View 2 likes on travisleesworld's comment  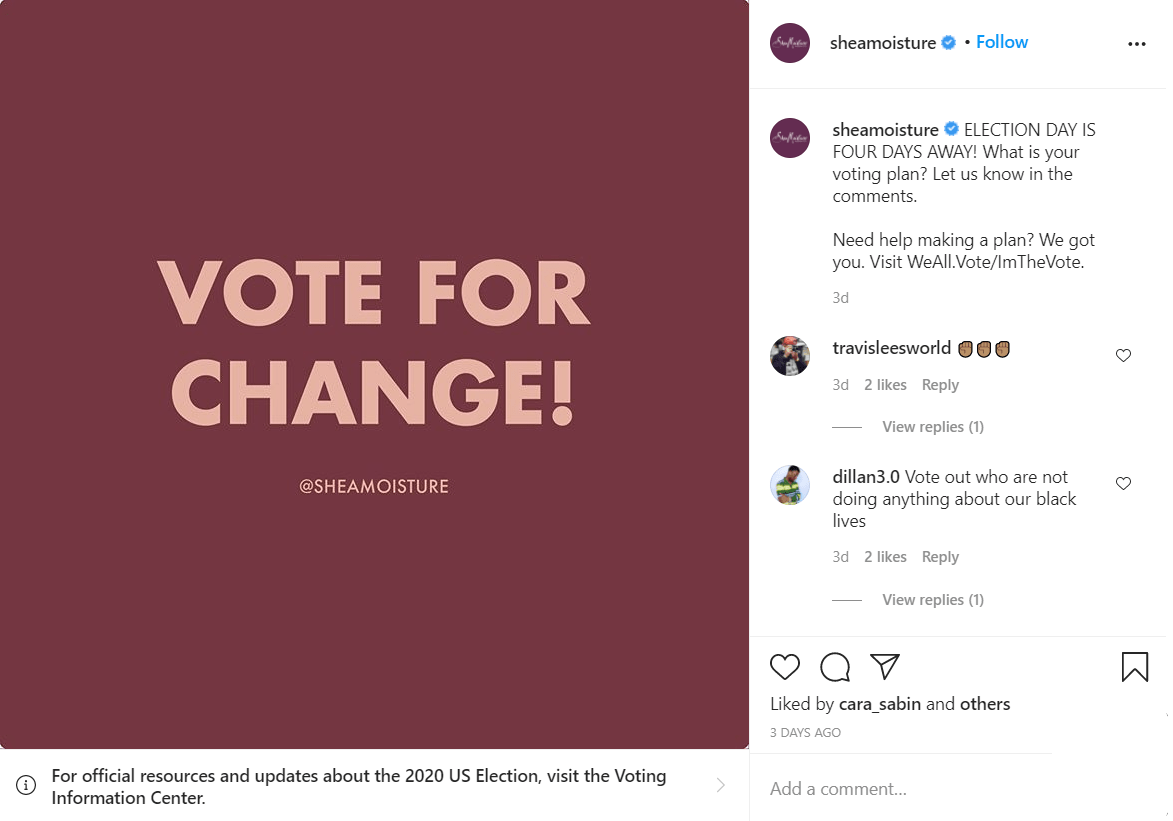[885, 384]
